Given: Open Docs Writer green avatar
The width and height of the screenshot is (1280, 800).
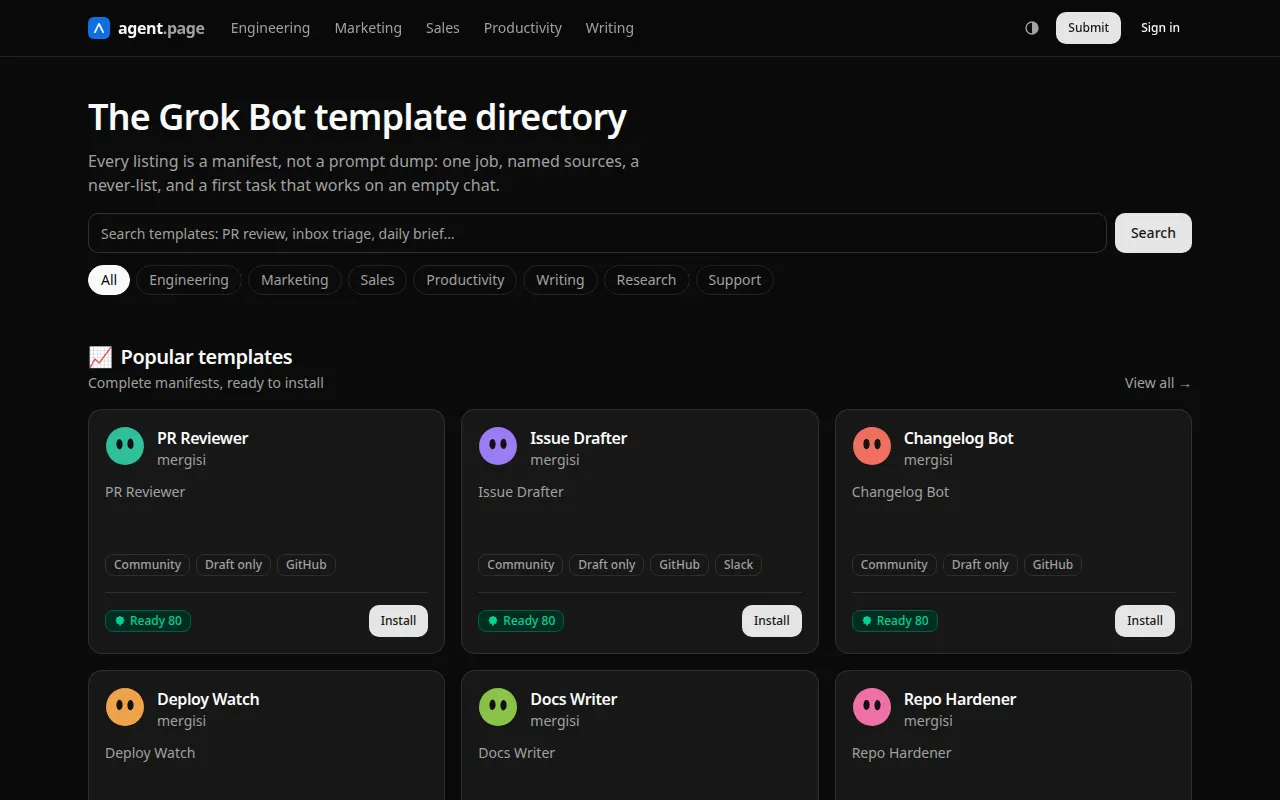Looking at the screenshot, I should click(x=498, y=707).
